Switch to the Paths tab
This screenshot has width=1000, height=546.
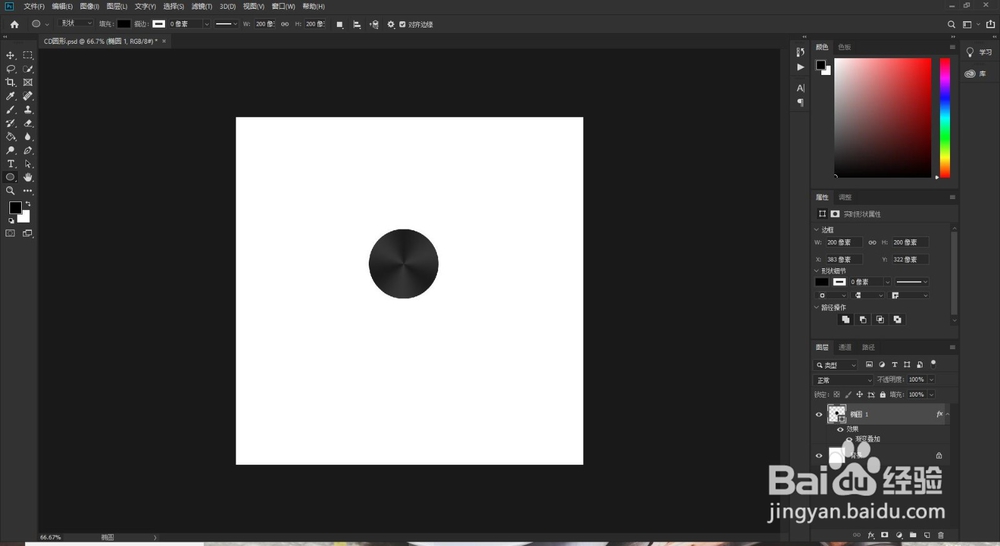coord(869,348)
